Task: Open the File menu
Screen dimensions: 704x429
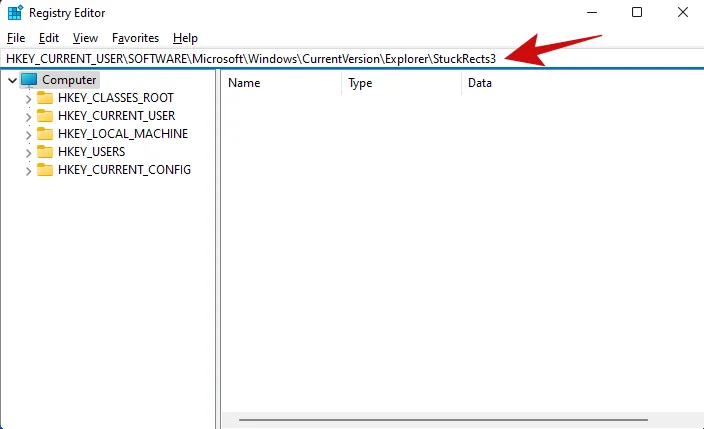Action: point(15,38)
